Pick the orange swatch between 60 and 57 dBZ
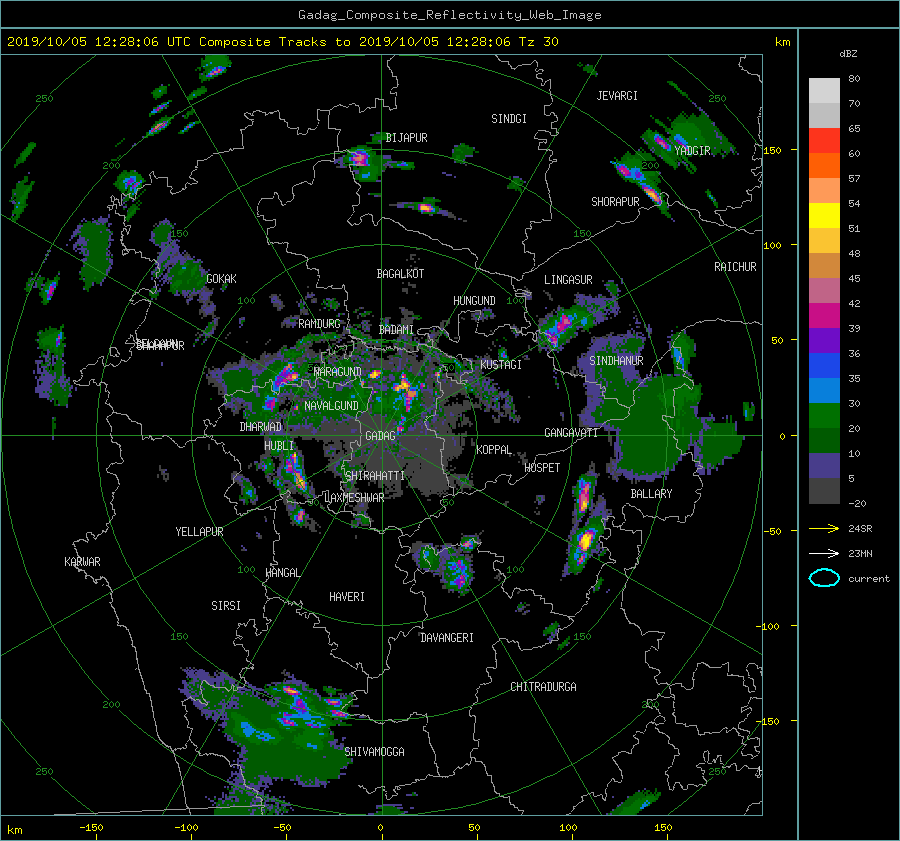The width and height of the screenshot is (900, 841). (824, 165)
